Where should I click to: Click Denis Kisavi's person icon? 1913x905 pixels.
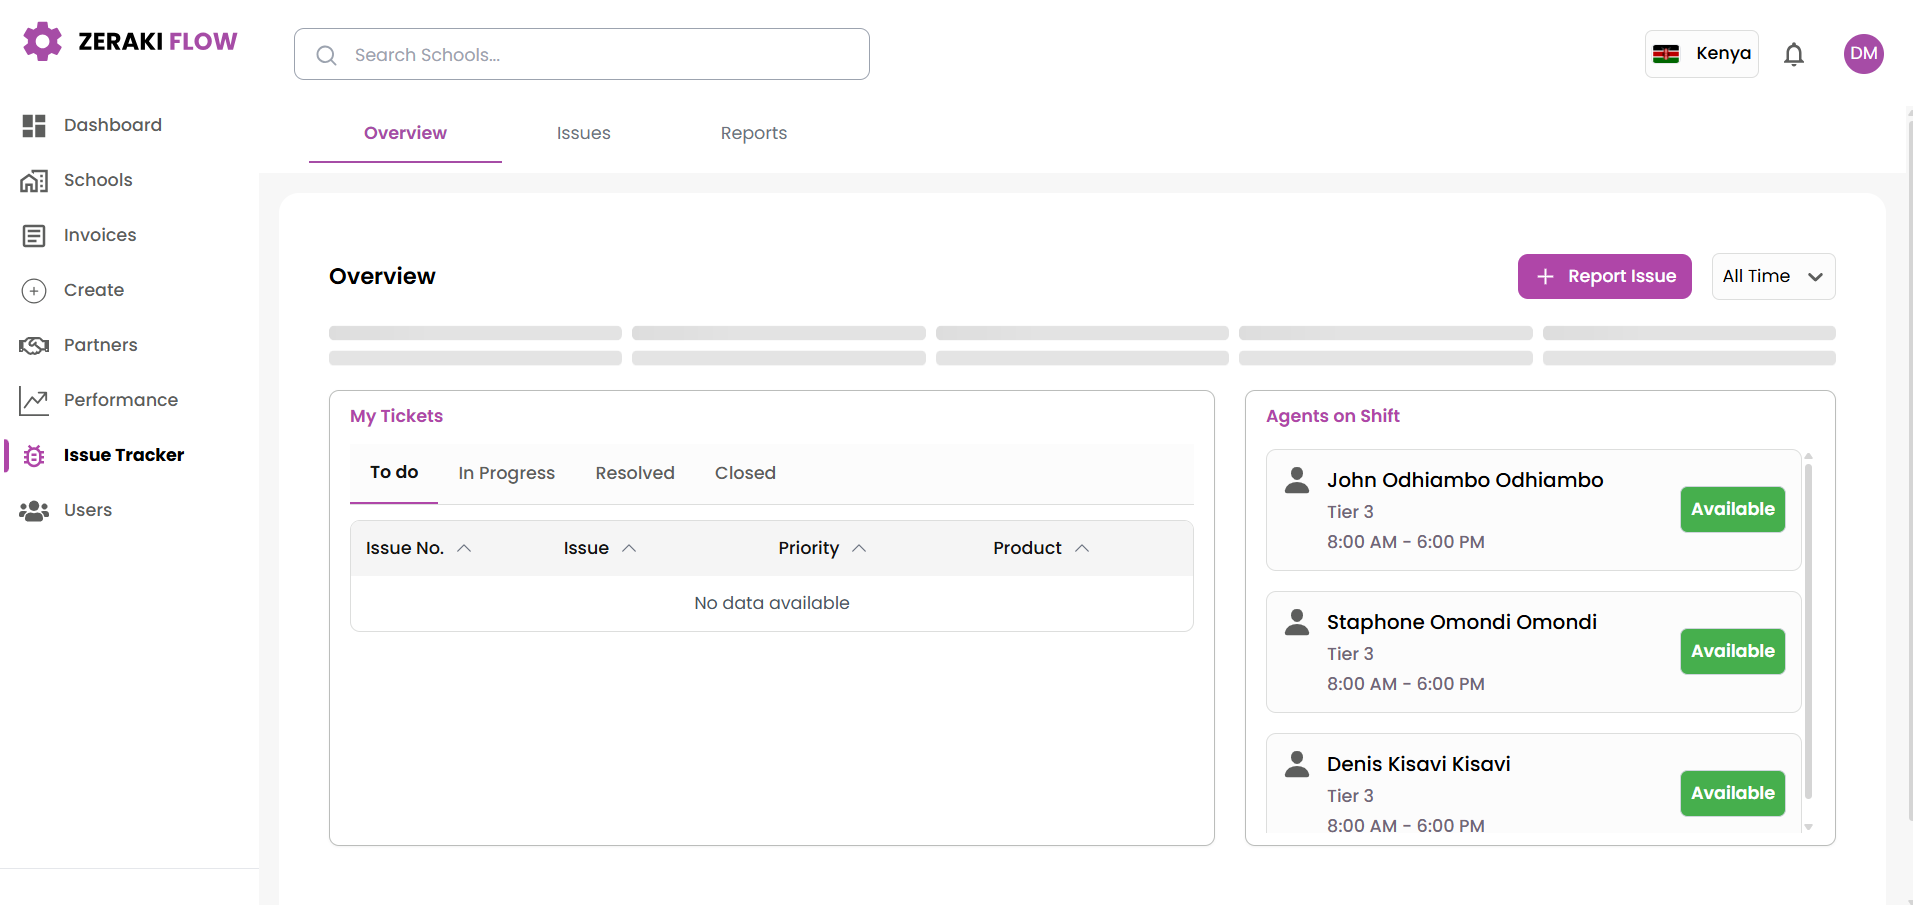click(1297, 764)
